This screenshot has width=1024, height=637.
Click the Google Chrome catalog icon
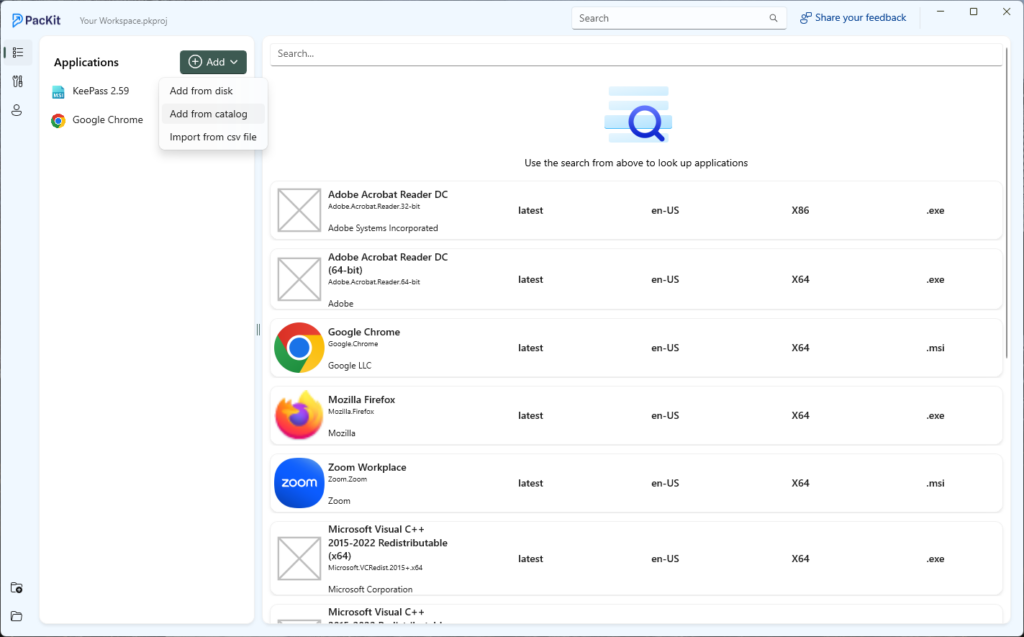tap(299, 348)
